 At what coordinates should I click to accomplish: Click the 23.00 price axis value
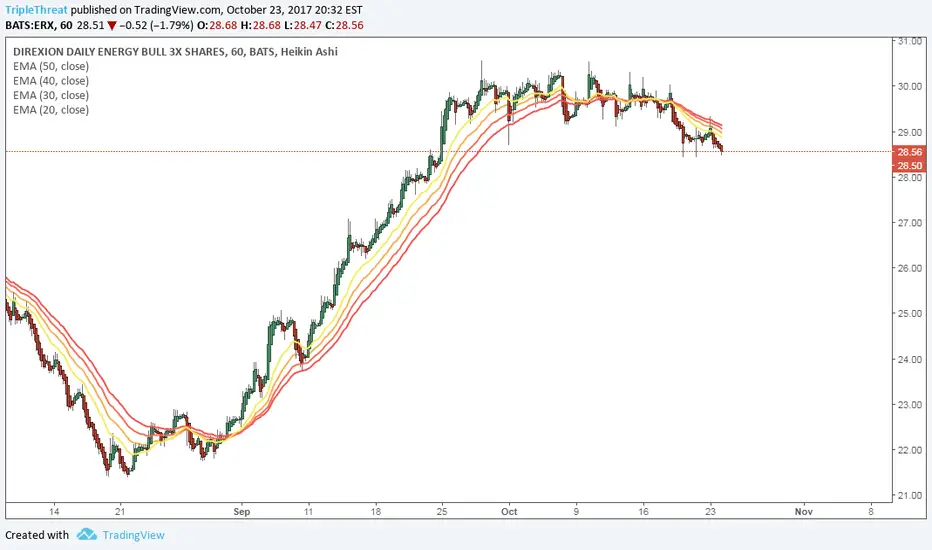(x=910, y=405)
